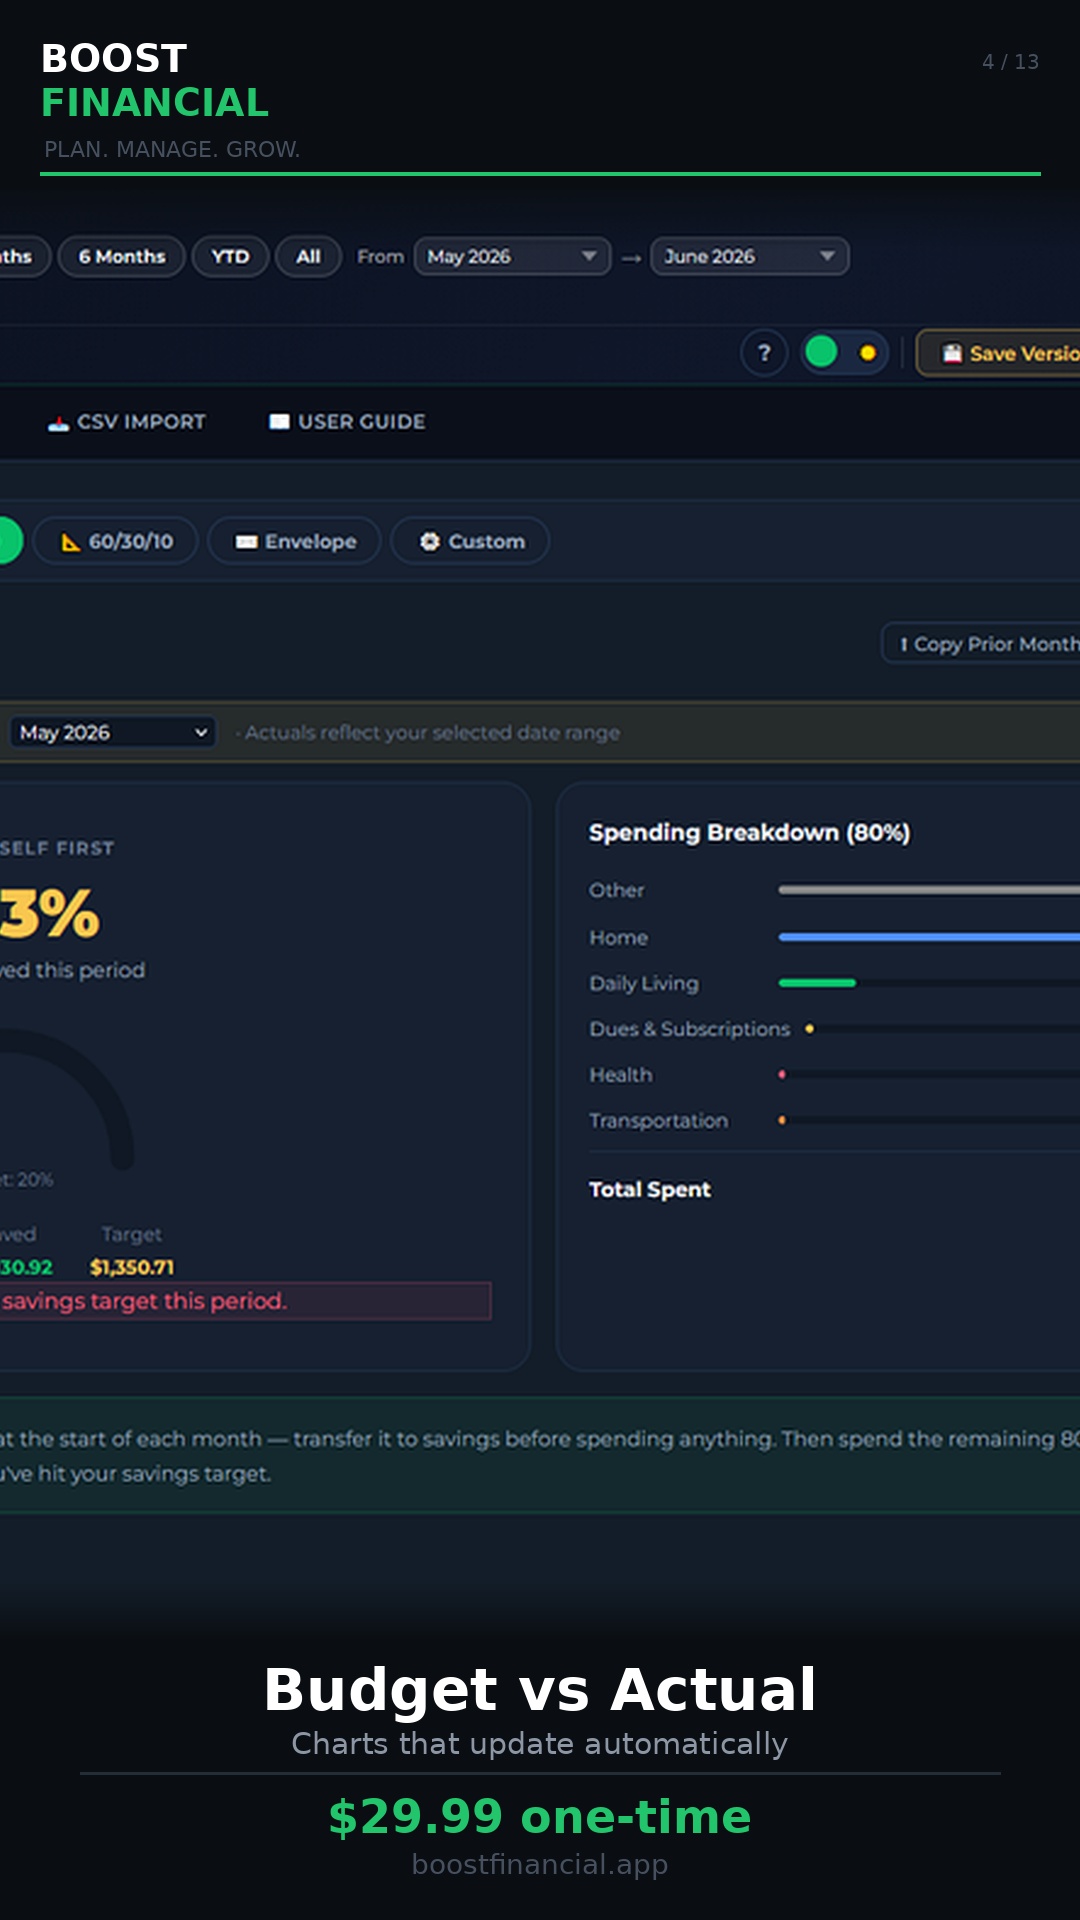
Task: Click the question mark help icon
Action: point(764,353)
